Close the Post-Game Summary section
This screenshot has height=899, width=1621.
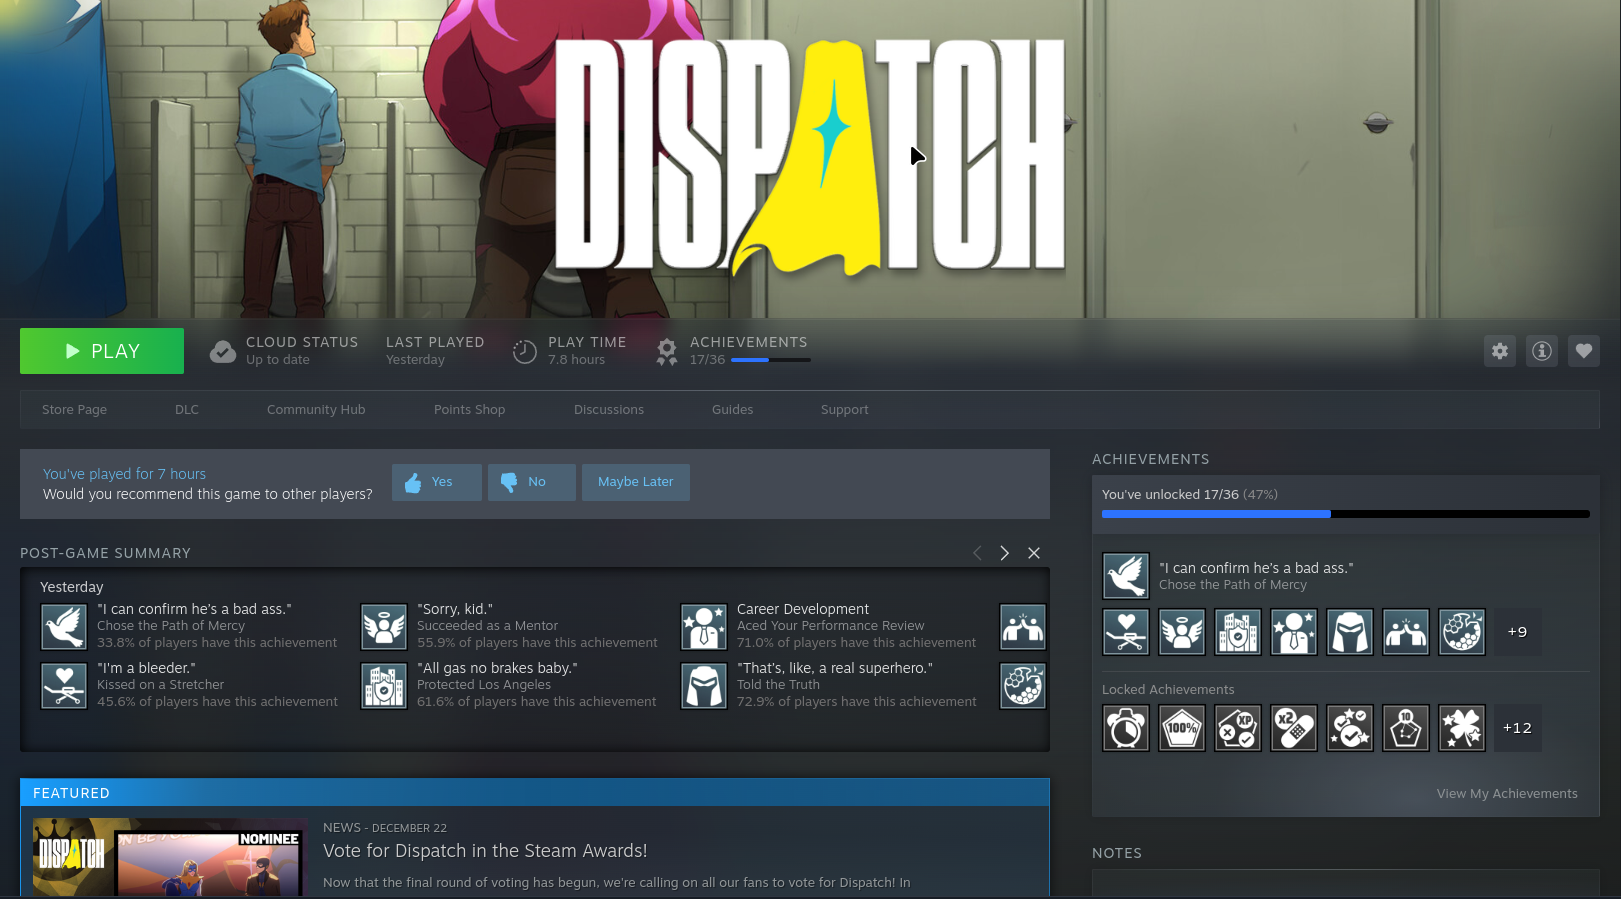tap(1034, 553)
